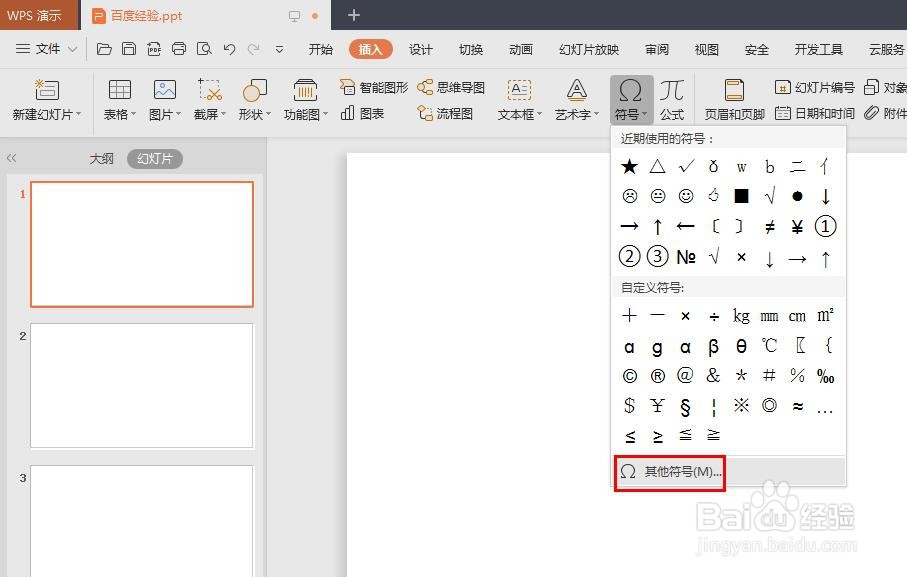Insert the ‰ per-mille symbol
This screenshot has width=907, height=577.
pos(825,376)
